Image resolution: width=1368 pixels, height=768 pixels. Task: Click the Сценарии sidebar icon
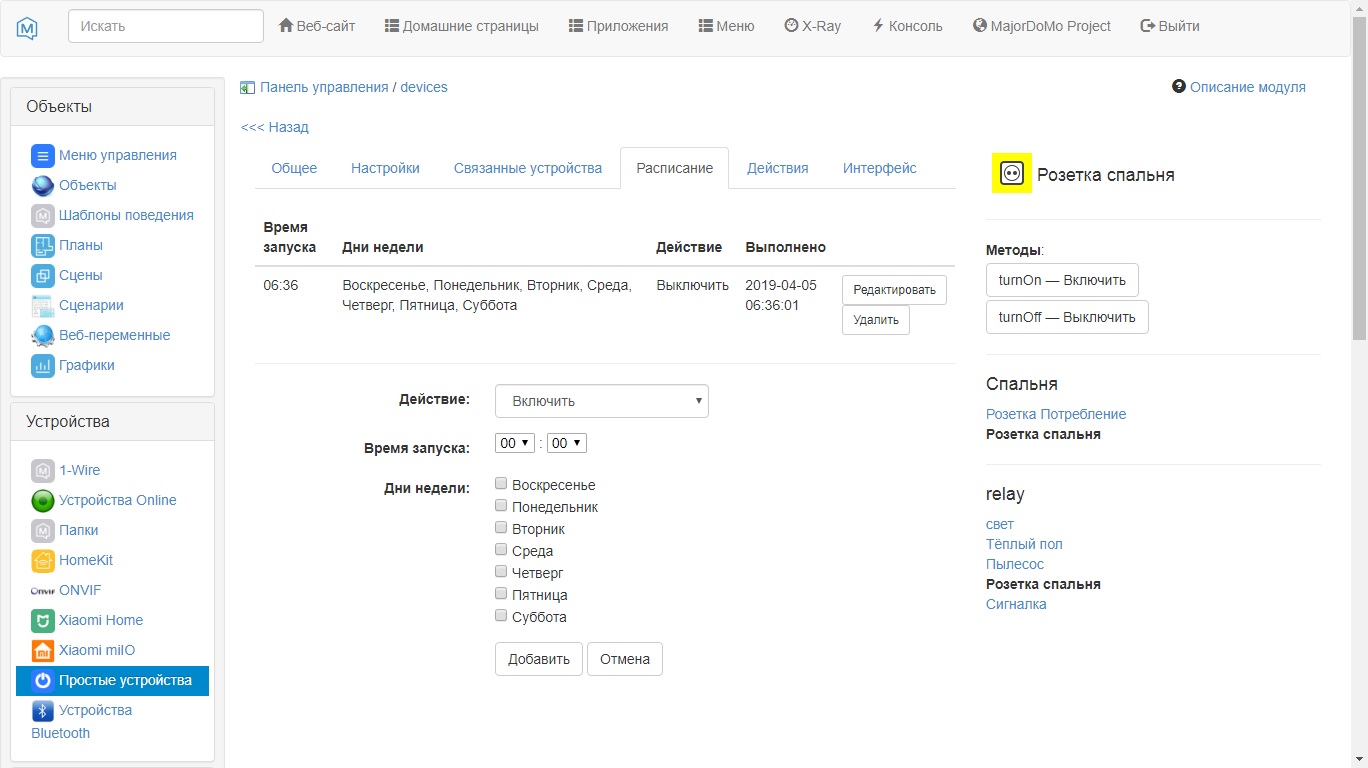(x=42, y=305)
